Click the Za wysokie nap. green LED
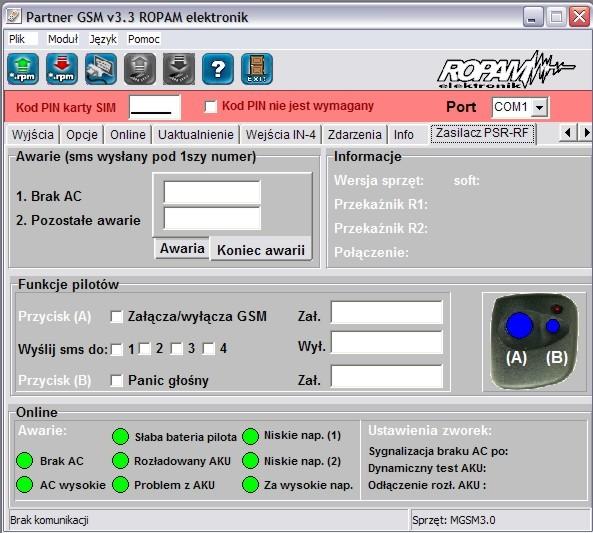Image resolution: width=593 pixels, height=533 pixels. click(250, 485)
